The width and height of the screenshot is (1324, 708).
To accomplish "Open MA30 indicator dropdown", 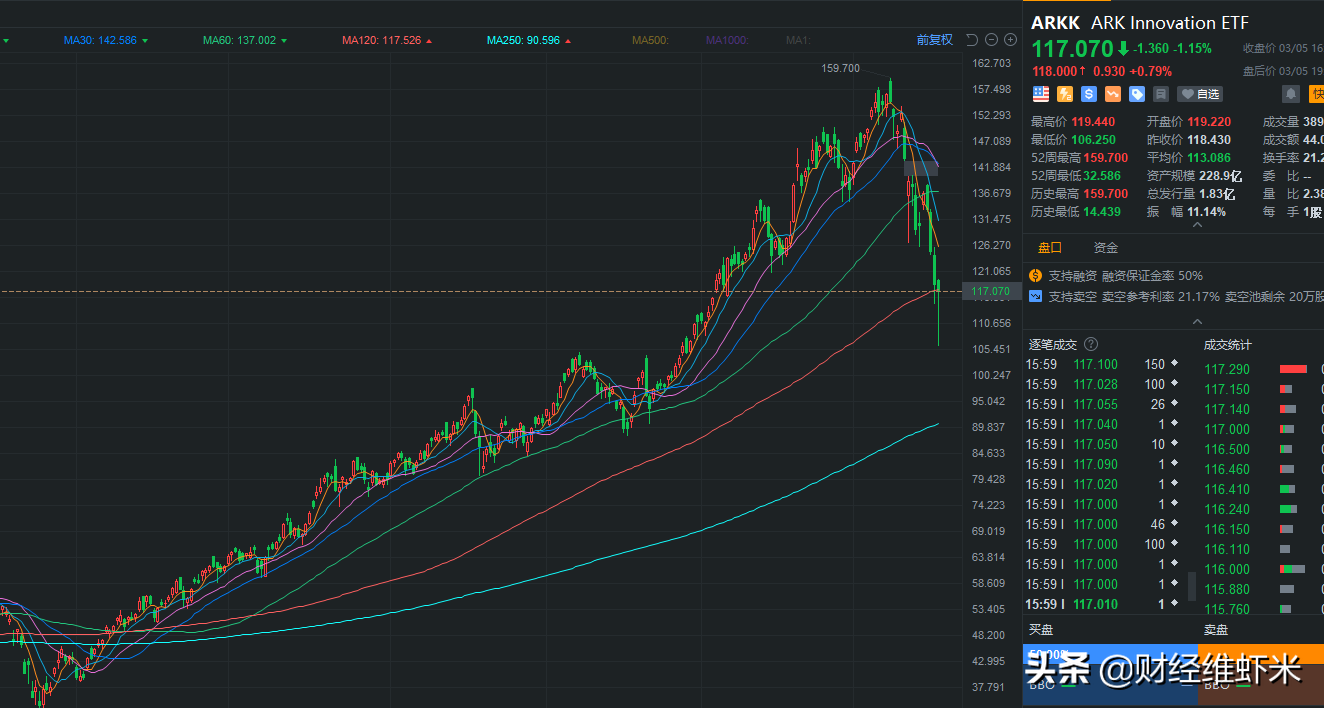I will pyautogui.click(x=106, y=40).
